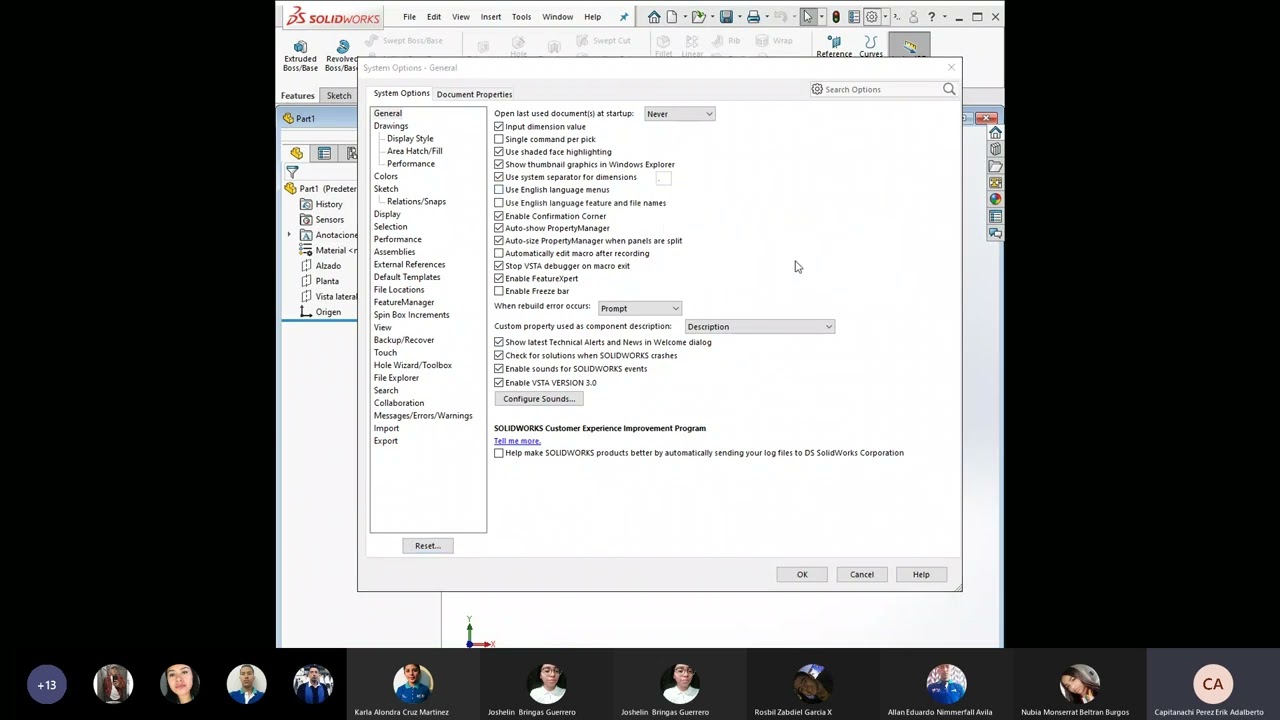1280x720 pixels.
Task: Create a new document with New icon
Action: [672, 17]
